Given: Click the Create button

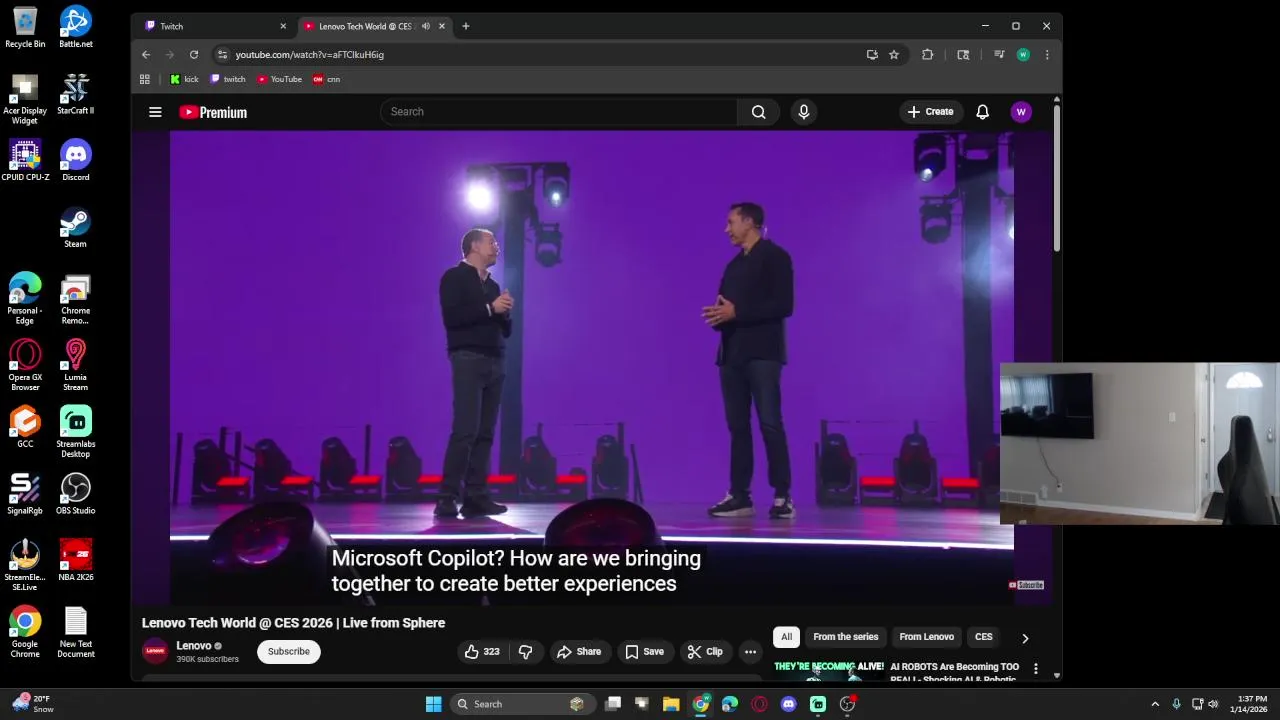Looking at the screenshot, I should pyautogui.click(x=930, y=112).
